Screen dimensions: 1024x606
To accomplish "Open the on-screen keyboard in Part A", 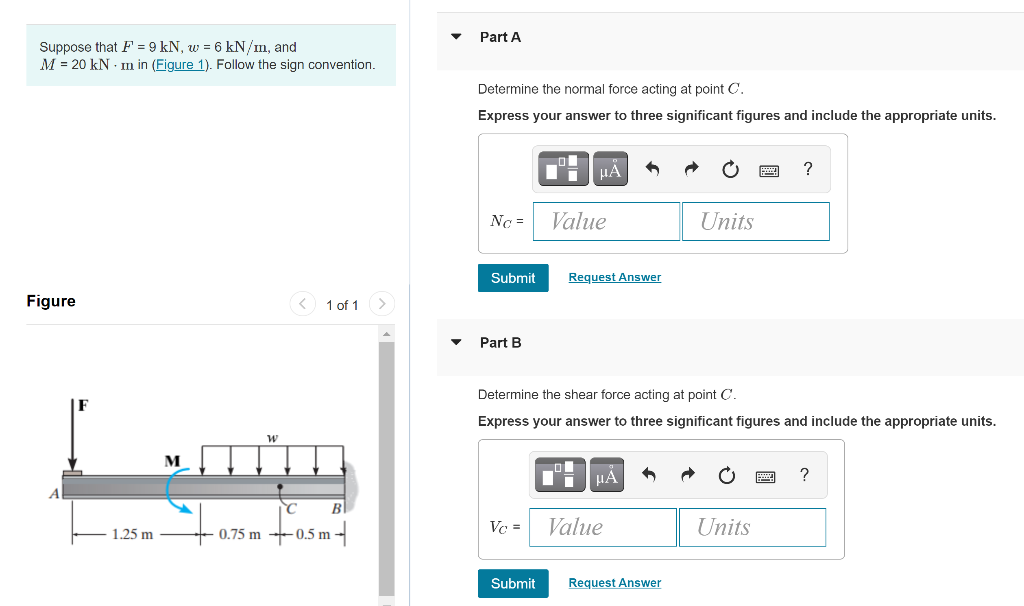I will pyautogui.click(x=768, y=168).
